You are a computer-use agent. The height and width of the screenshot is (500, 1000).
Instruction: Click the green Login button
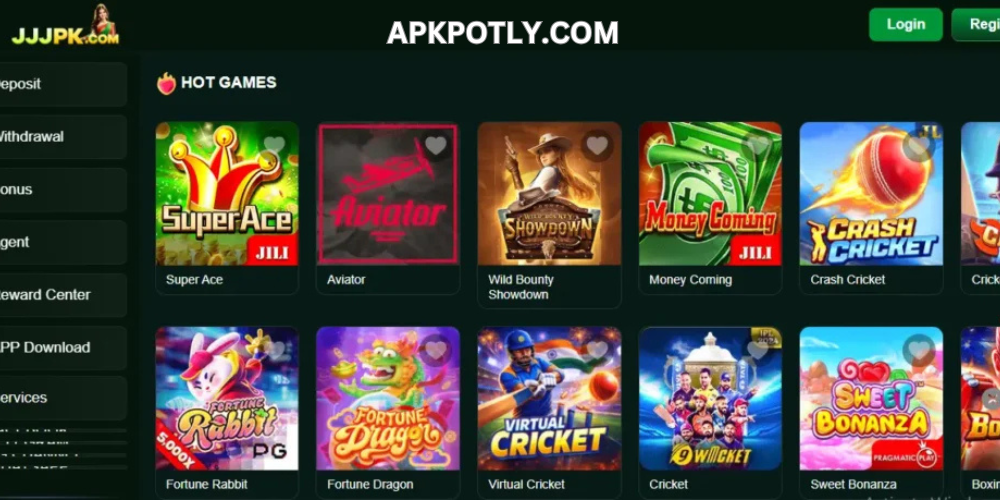pyautogui.click(x=906, y=25)
